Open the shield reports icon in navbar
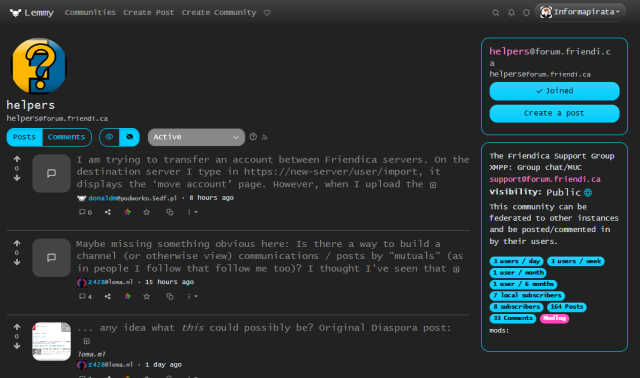The height and width of the screenshot is (378, 640). (526, 13)
